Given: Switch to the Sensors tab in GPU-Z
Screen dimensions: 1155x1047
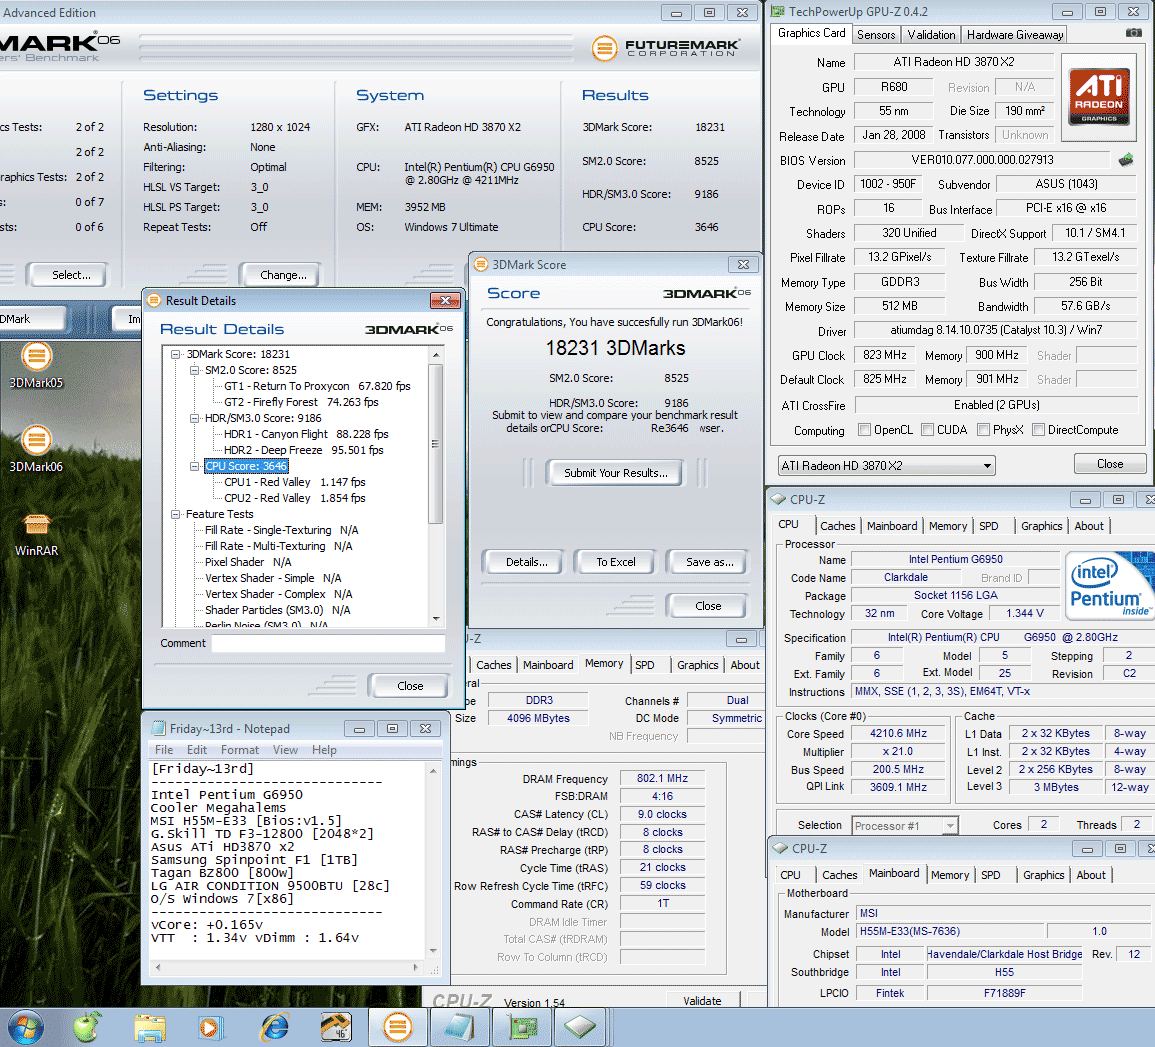Looking at the screenshot, I should [876, 35].
